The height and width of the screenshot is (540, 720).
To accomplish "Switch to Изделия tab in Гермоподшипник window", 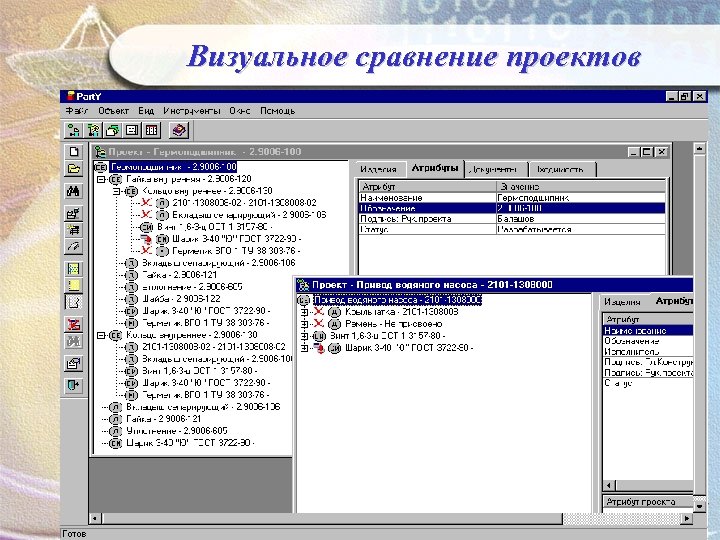I will (378, 169).
